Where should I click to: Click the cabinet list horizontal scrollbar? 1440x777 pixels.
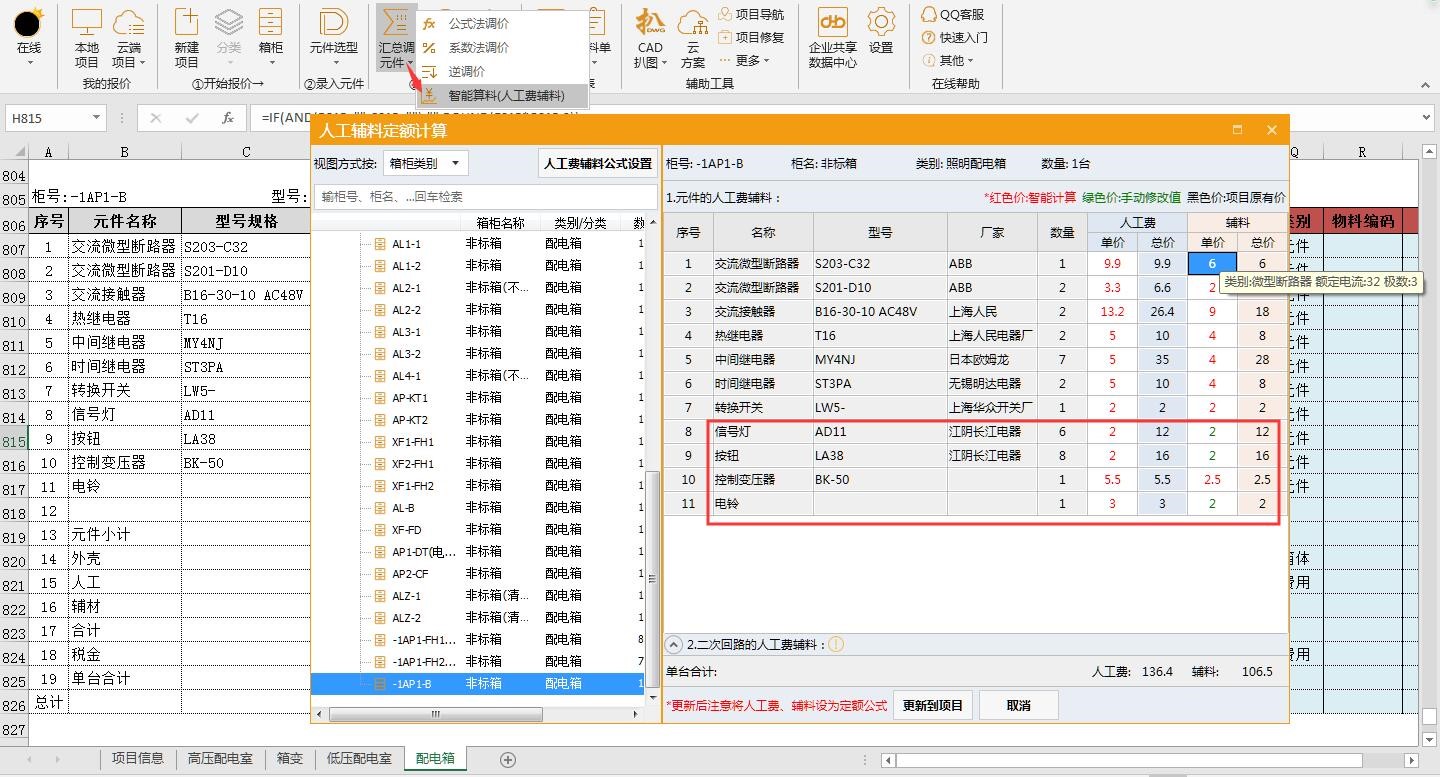point(436,715)
